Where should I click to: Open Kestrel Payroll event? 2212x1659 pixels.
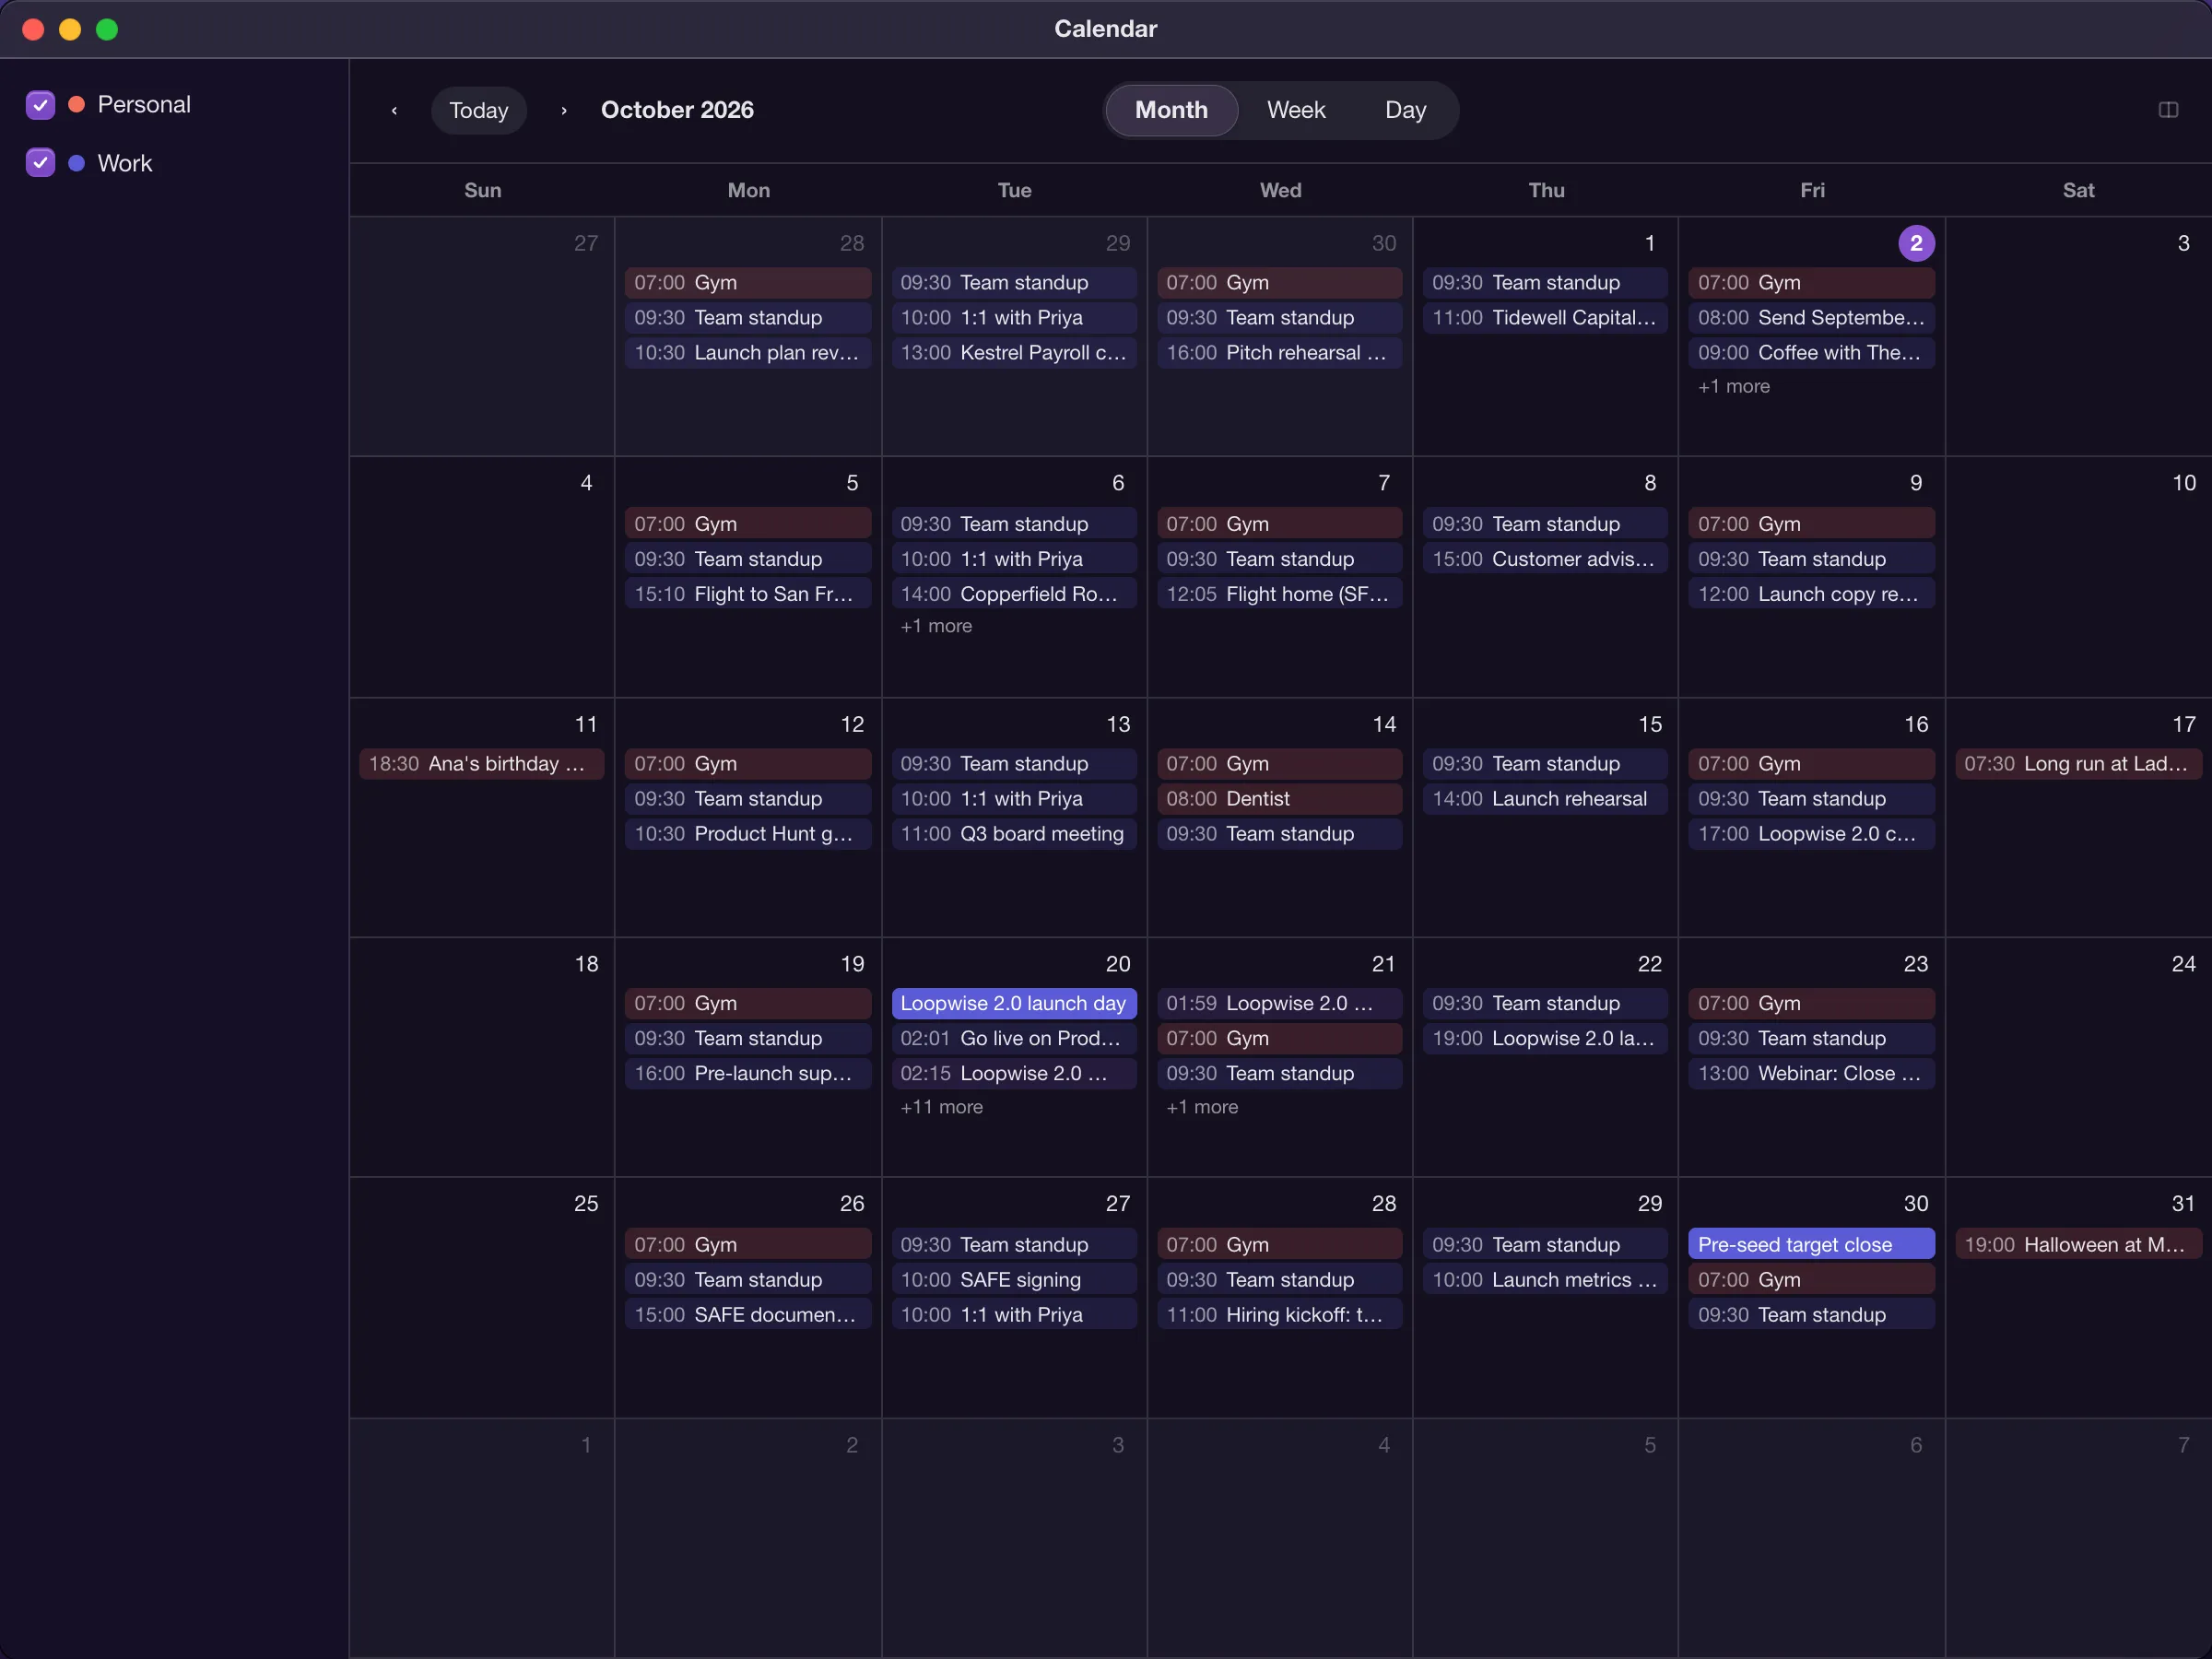pos(1014,352)
